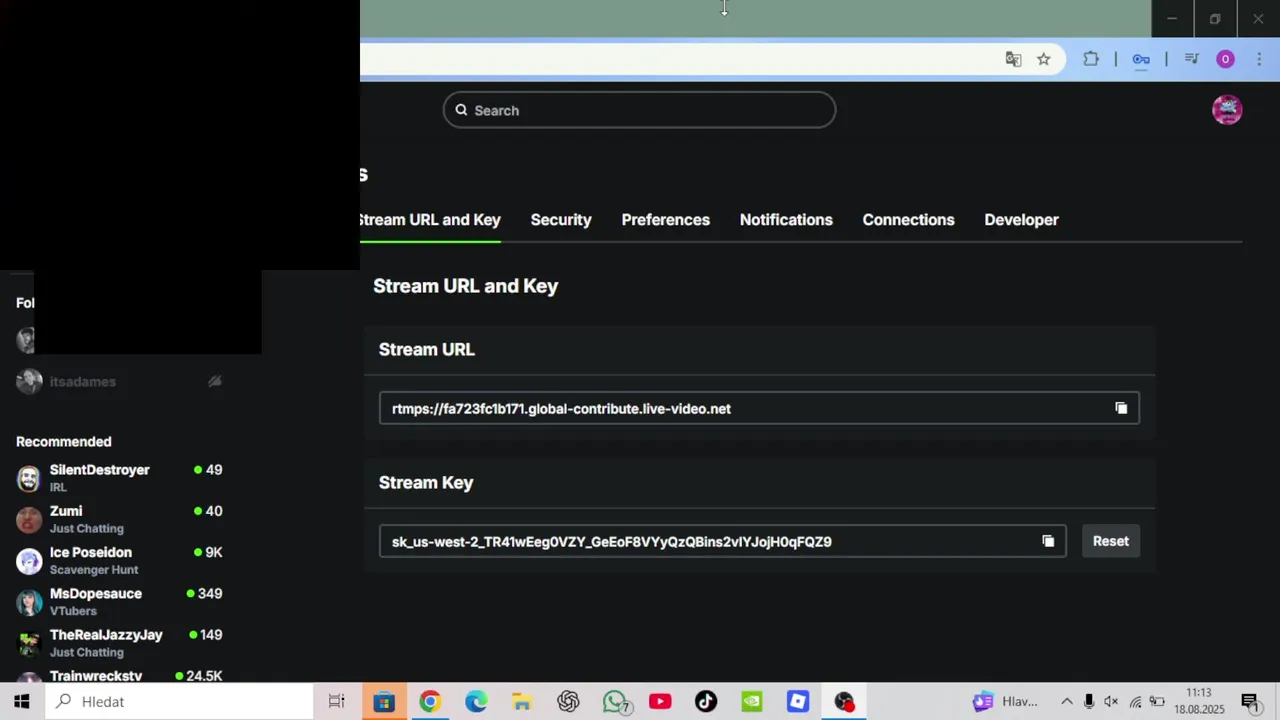Open the media controls icon
1280x720 pixels.
pos(1191,59)
